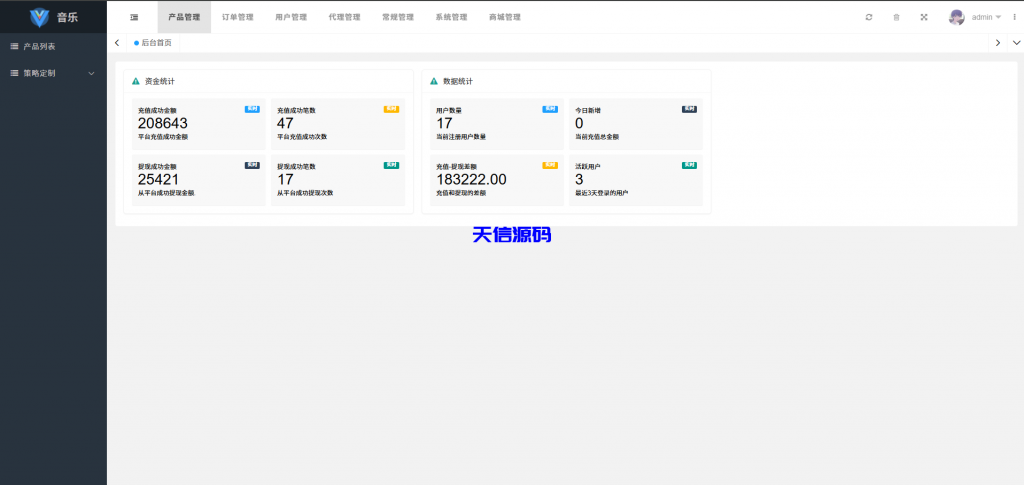Open the 用户管理 tab

[x=291, y=18]
